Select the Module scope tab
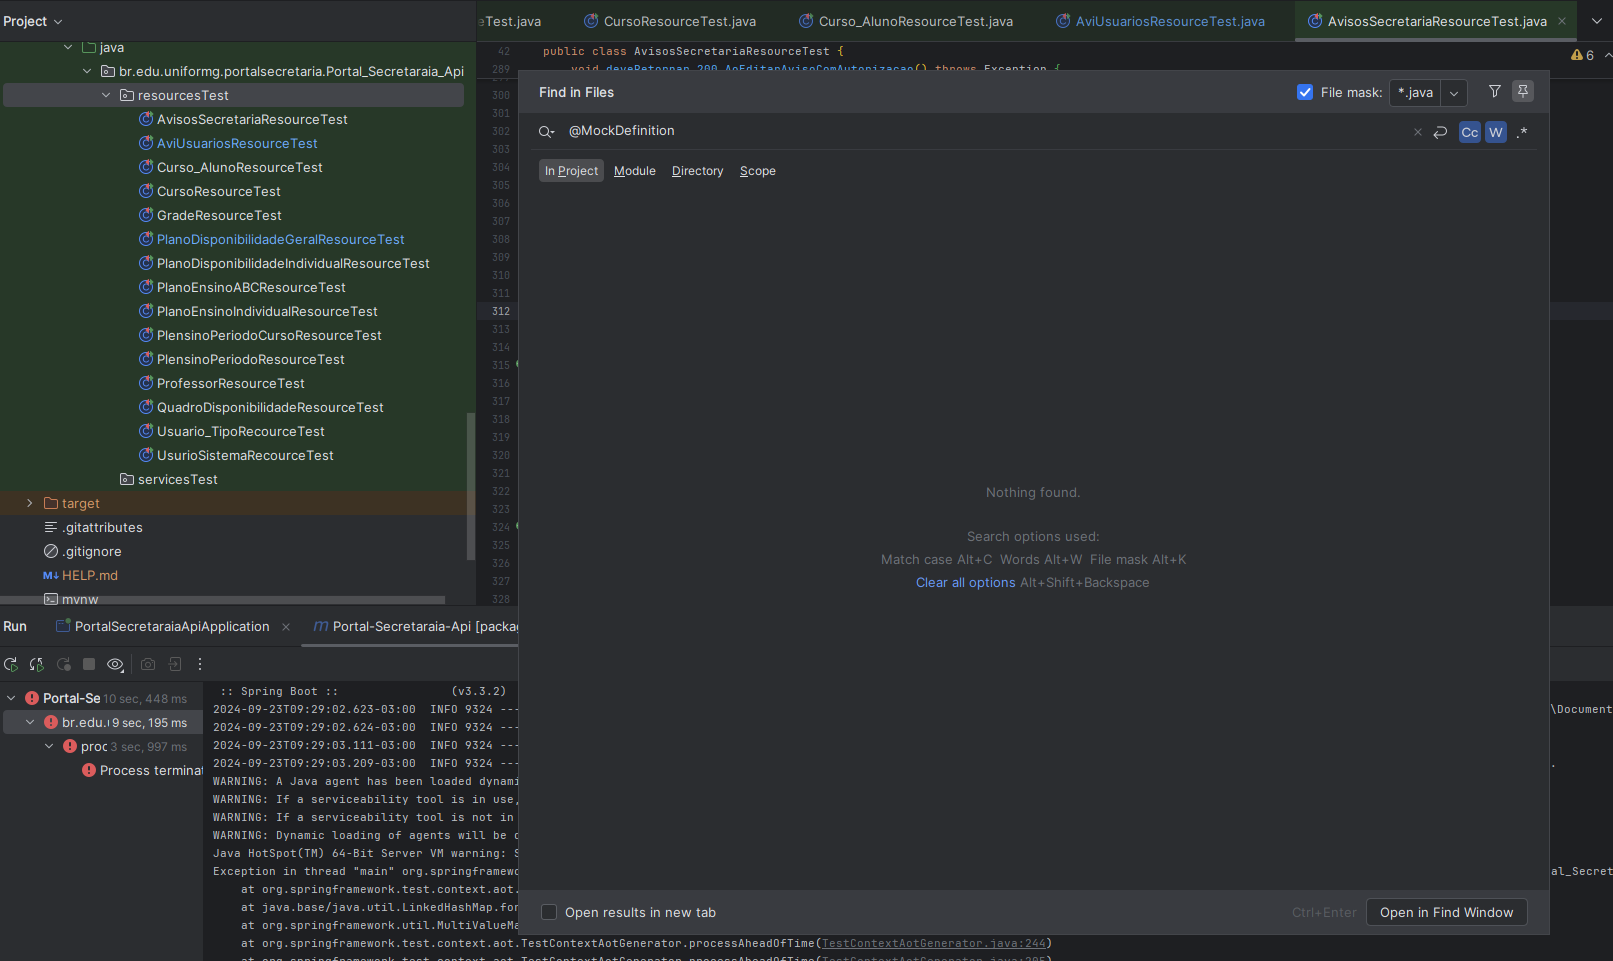 coord(635,171)
